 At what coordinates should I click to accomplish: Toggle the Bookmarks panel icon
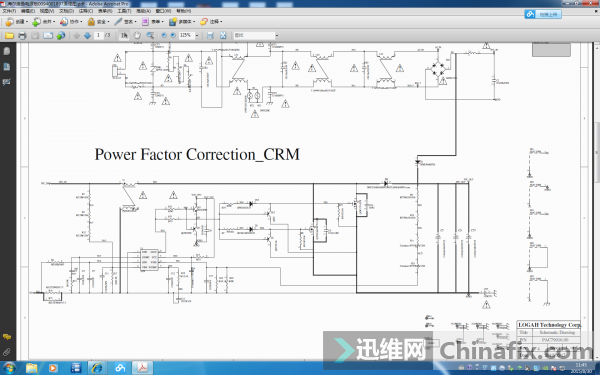[7, 67]
